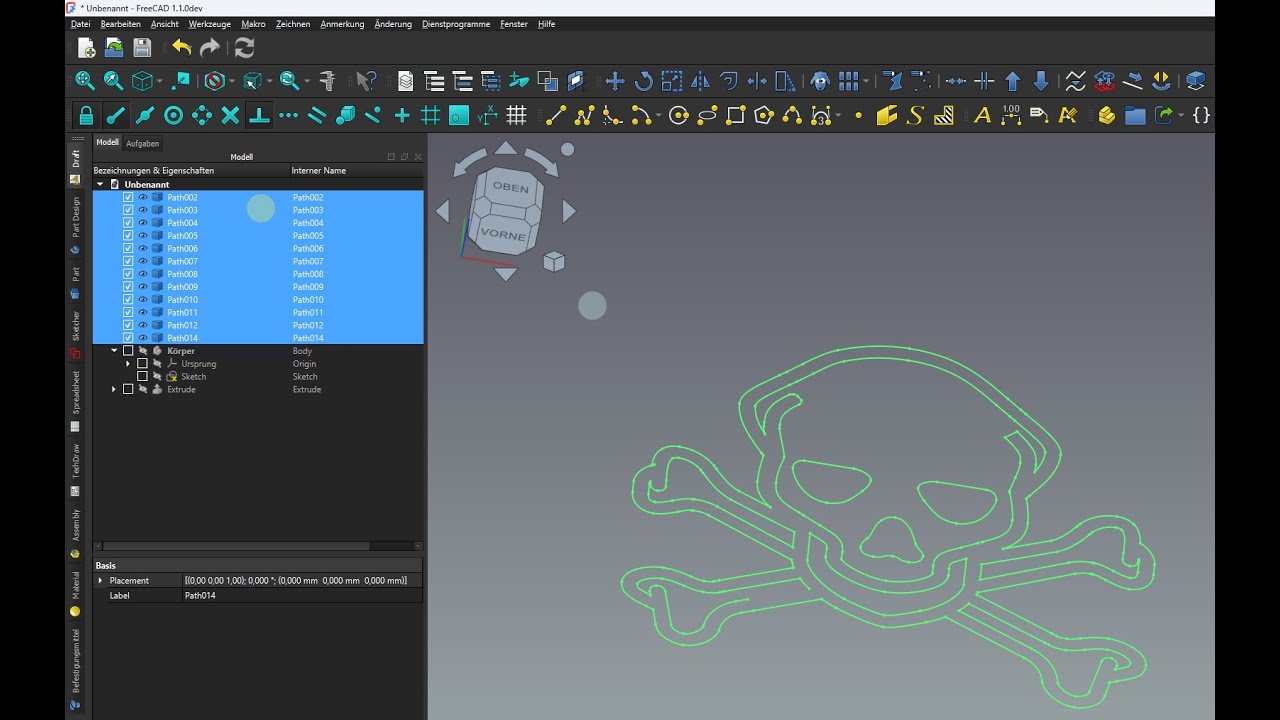Switch to Sketcher workbench tab
Viewport: 1280px width, 720px height.
point(75,336)
